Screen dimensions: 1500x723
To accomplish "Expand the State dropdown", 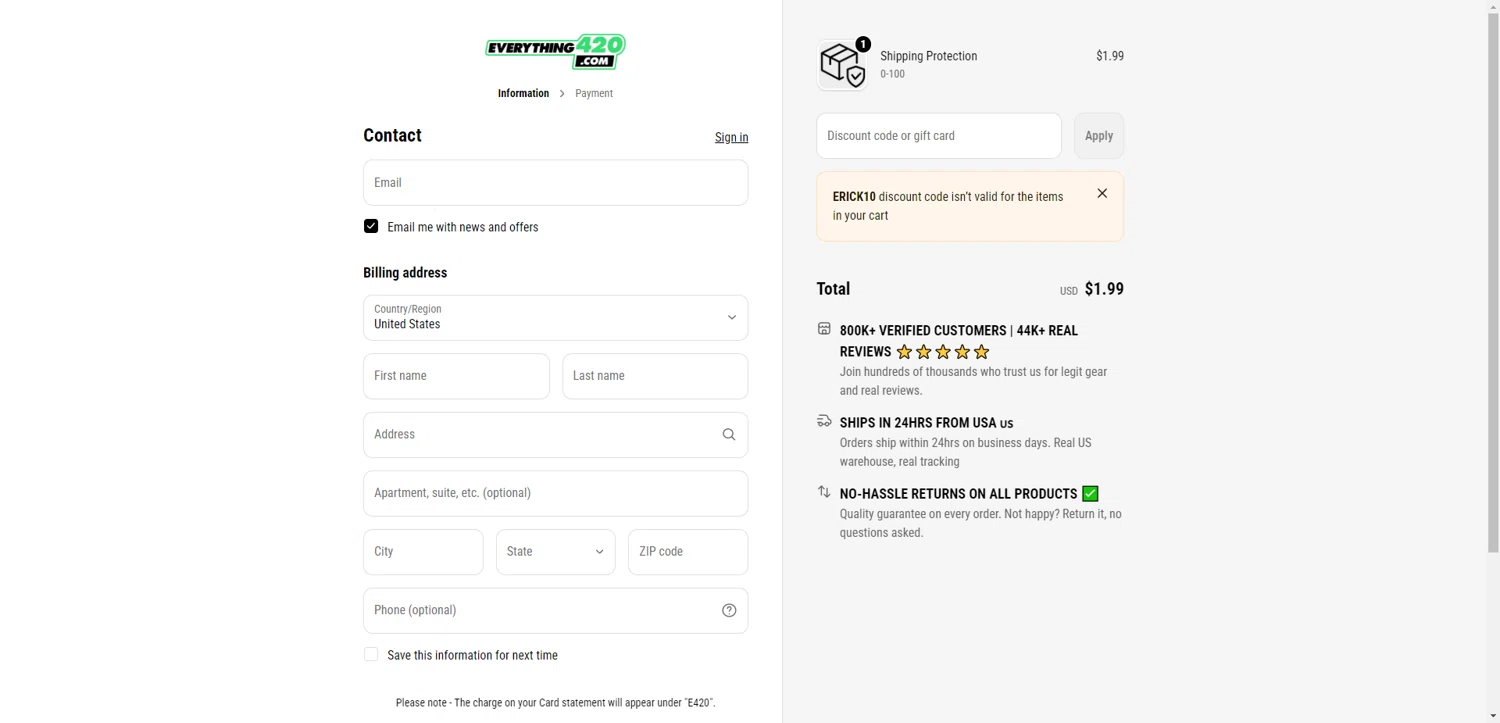I will (x=556, y=552).
